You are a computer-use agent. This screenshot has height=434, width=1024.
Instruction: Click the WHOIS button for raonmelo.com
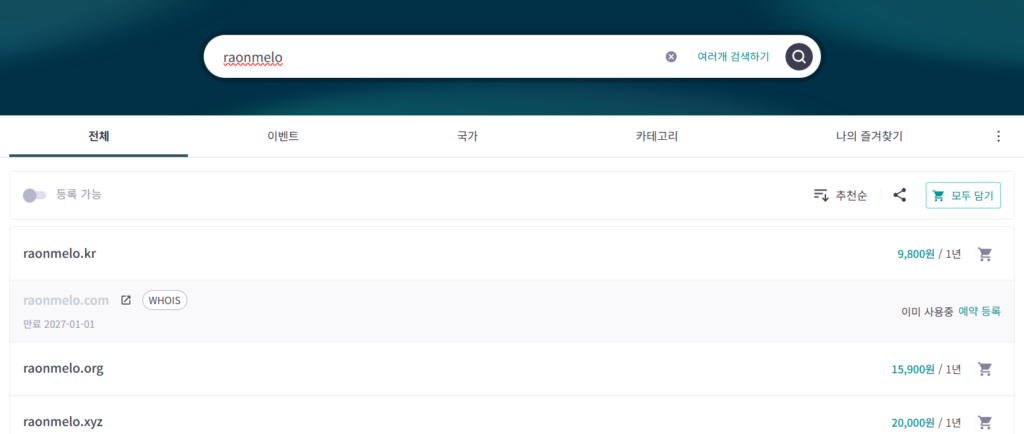click(x=165, y=300)
